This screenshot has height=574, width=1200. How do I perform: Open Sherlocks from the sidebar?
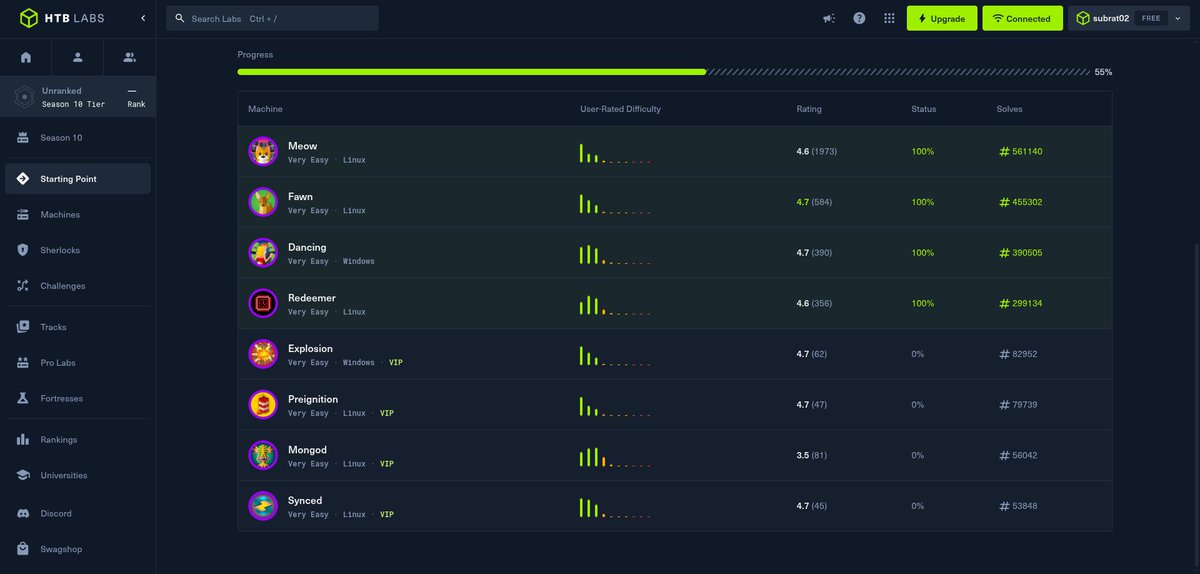pos(78,250)
